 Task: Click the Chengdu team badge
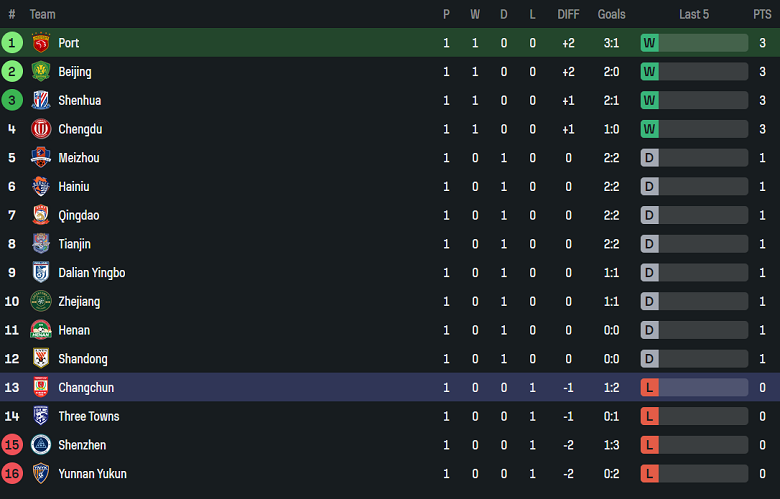coord(40,129)
